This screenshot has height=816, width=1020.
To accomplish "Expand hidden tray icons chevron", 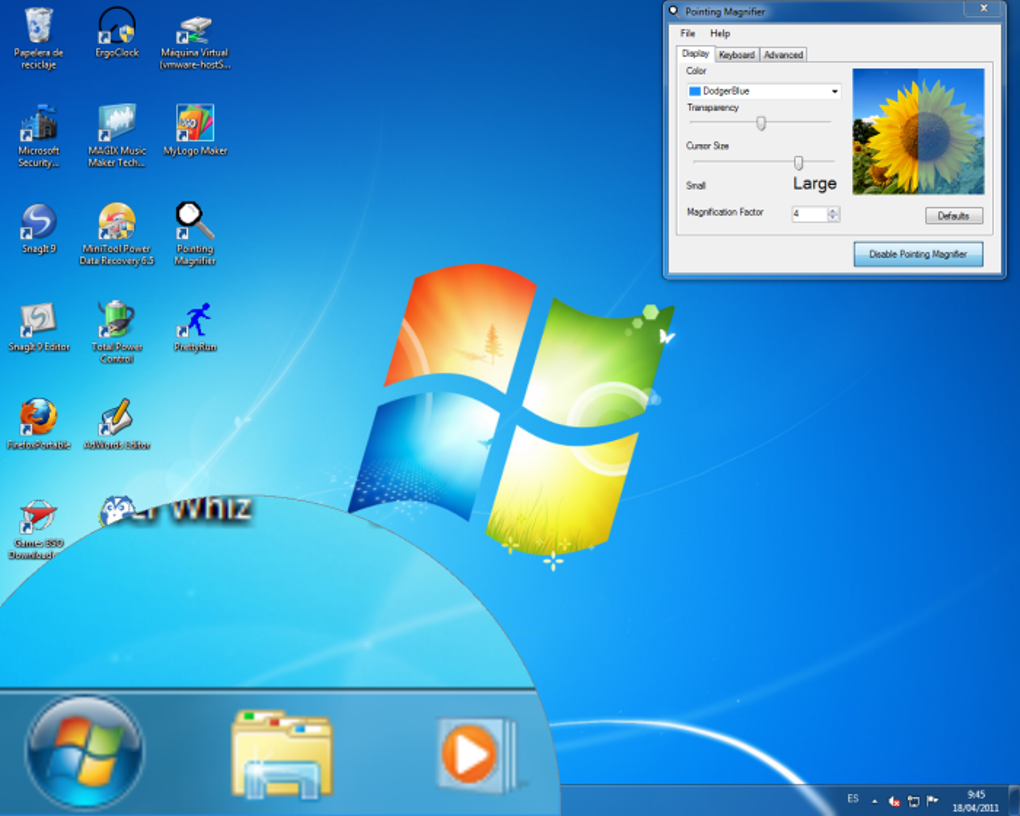I will click(x=875, y=800).
